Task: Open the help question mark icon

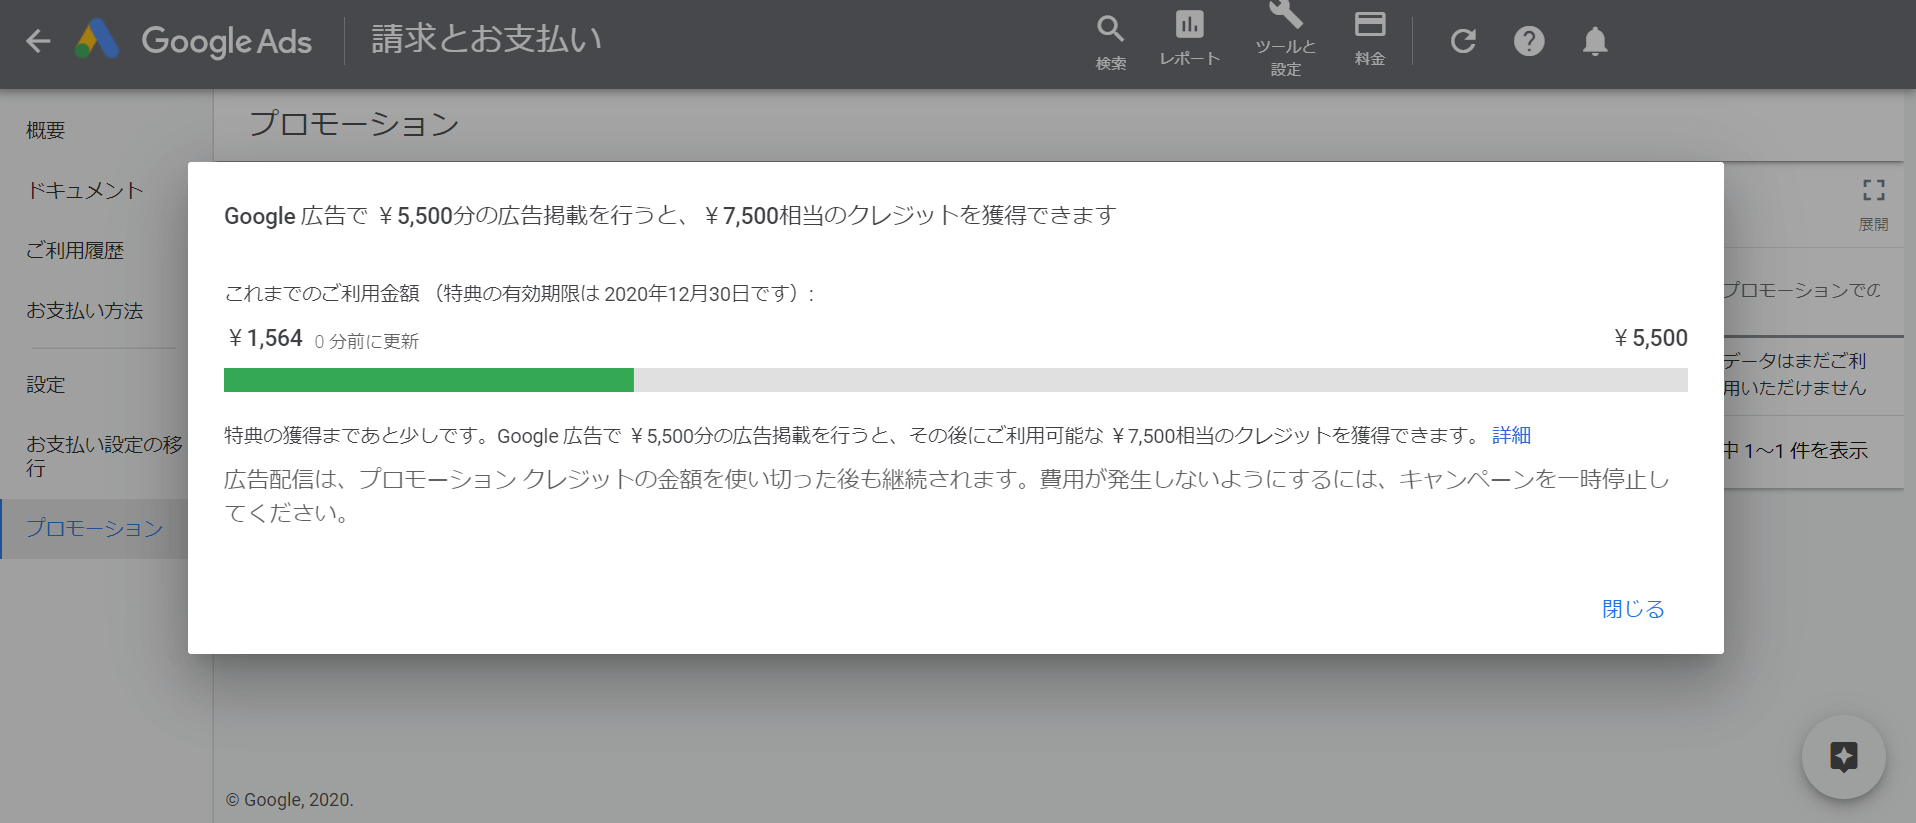Action: [x=1529, y=41]
